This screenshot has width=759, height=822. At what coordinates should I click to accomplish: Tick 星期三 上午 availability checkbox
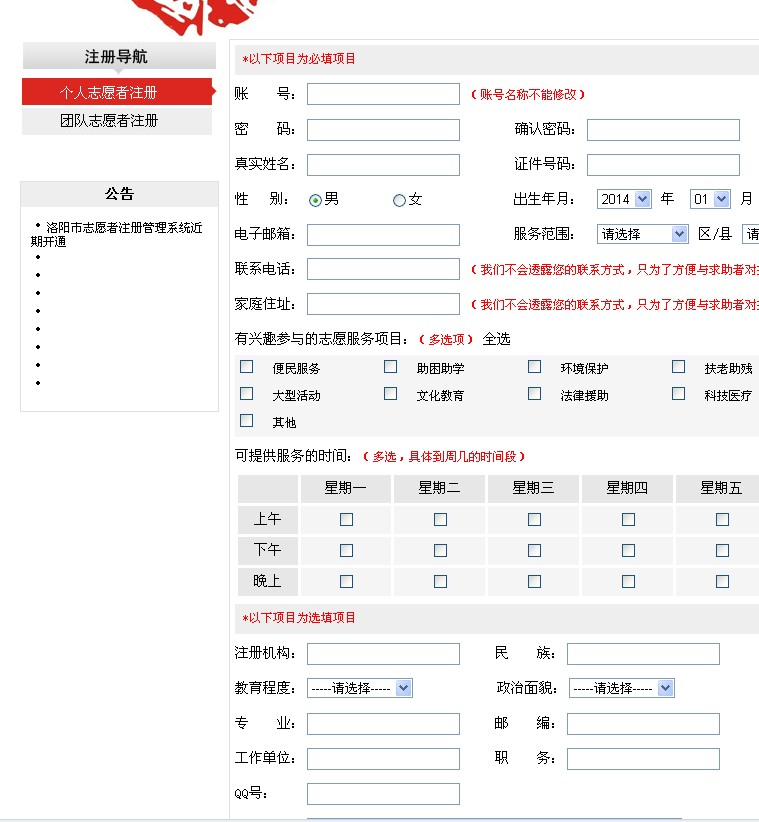click(x=535, y=520)
